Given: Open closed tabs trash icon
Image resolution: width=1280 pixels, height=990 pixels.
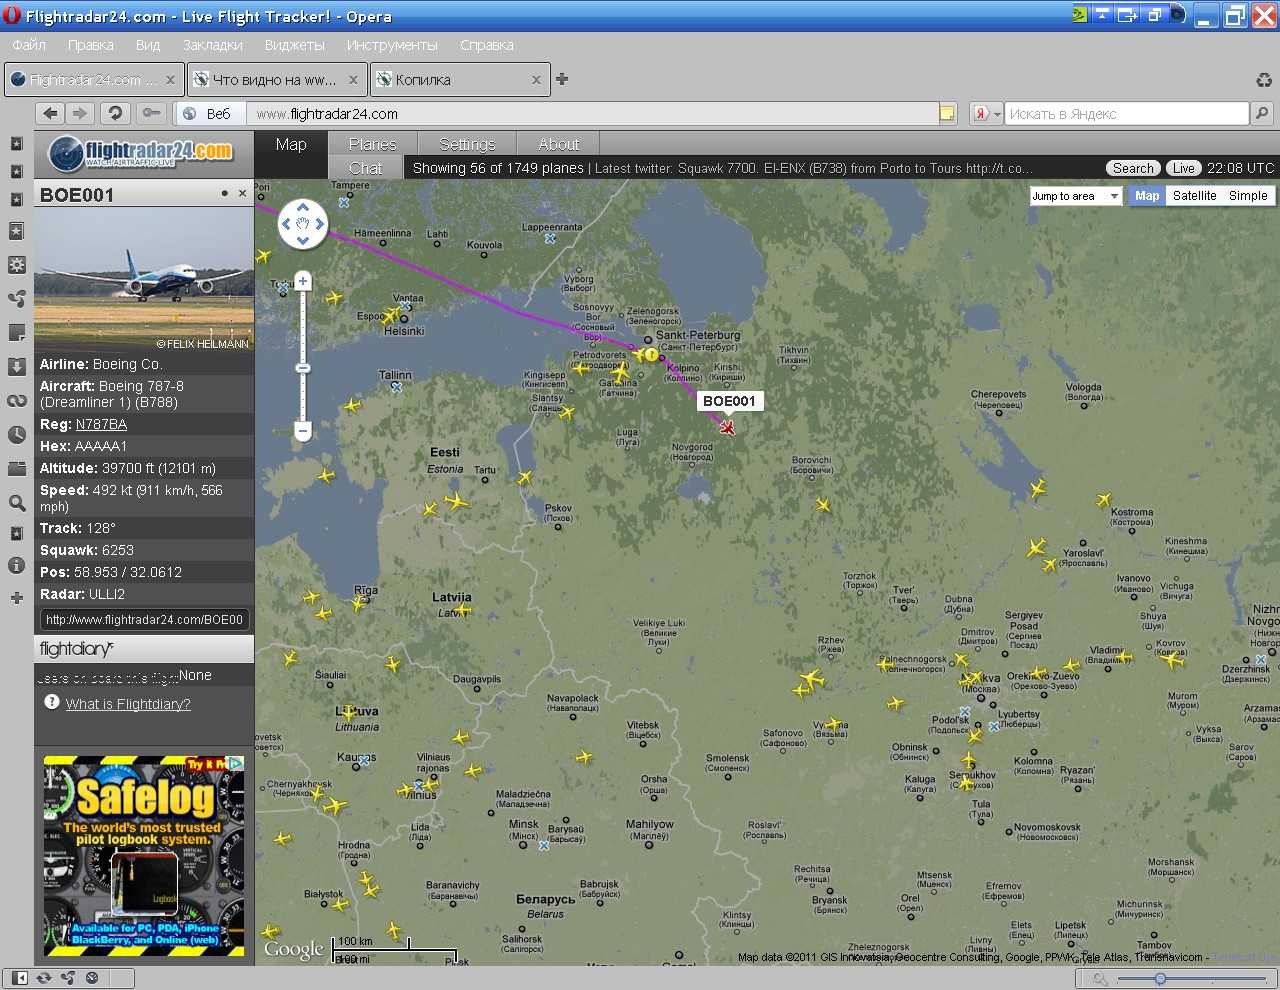Looking at the screenshot, I should 1264,80.
